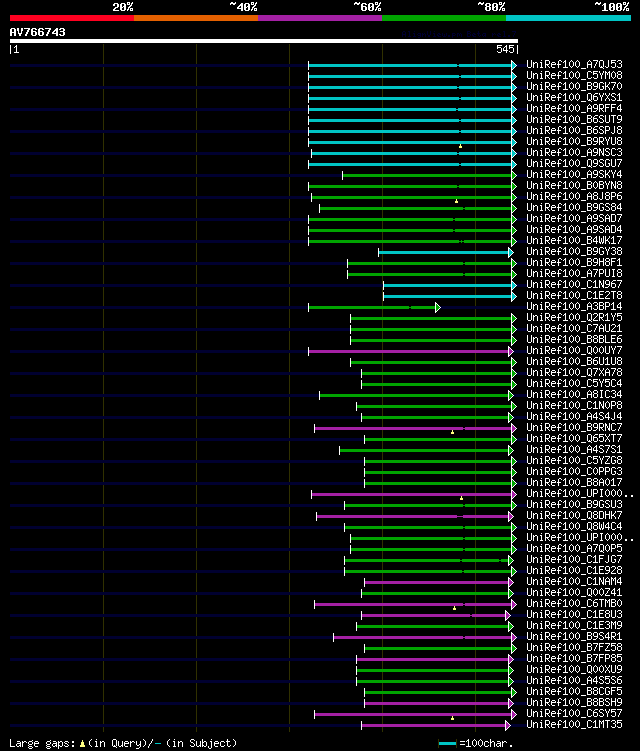The width and height of the screenshot is (640, 751).
Task: Click the UniRef100_Q00UY7 label
Action: 574,351
